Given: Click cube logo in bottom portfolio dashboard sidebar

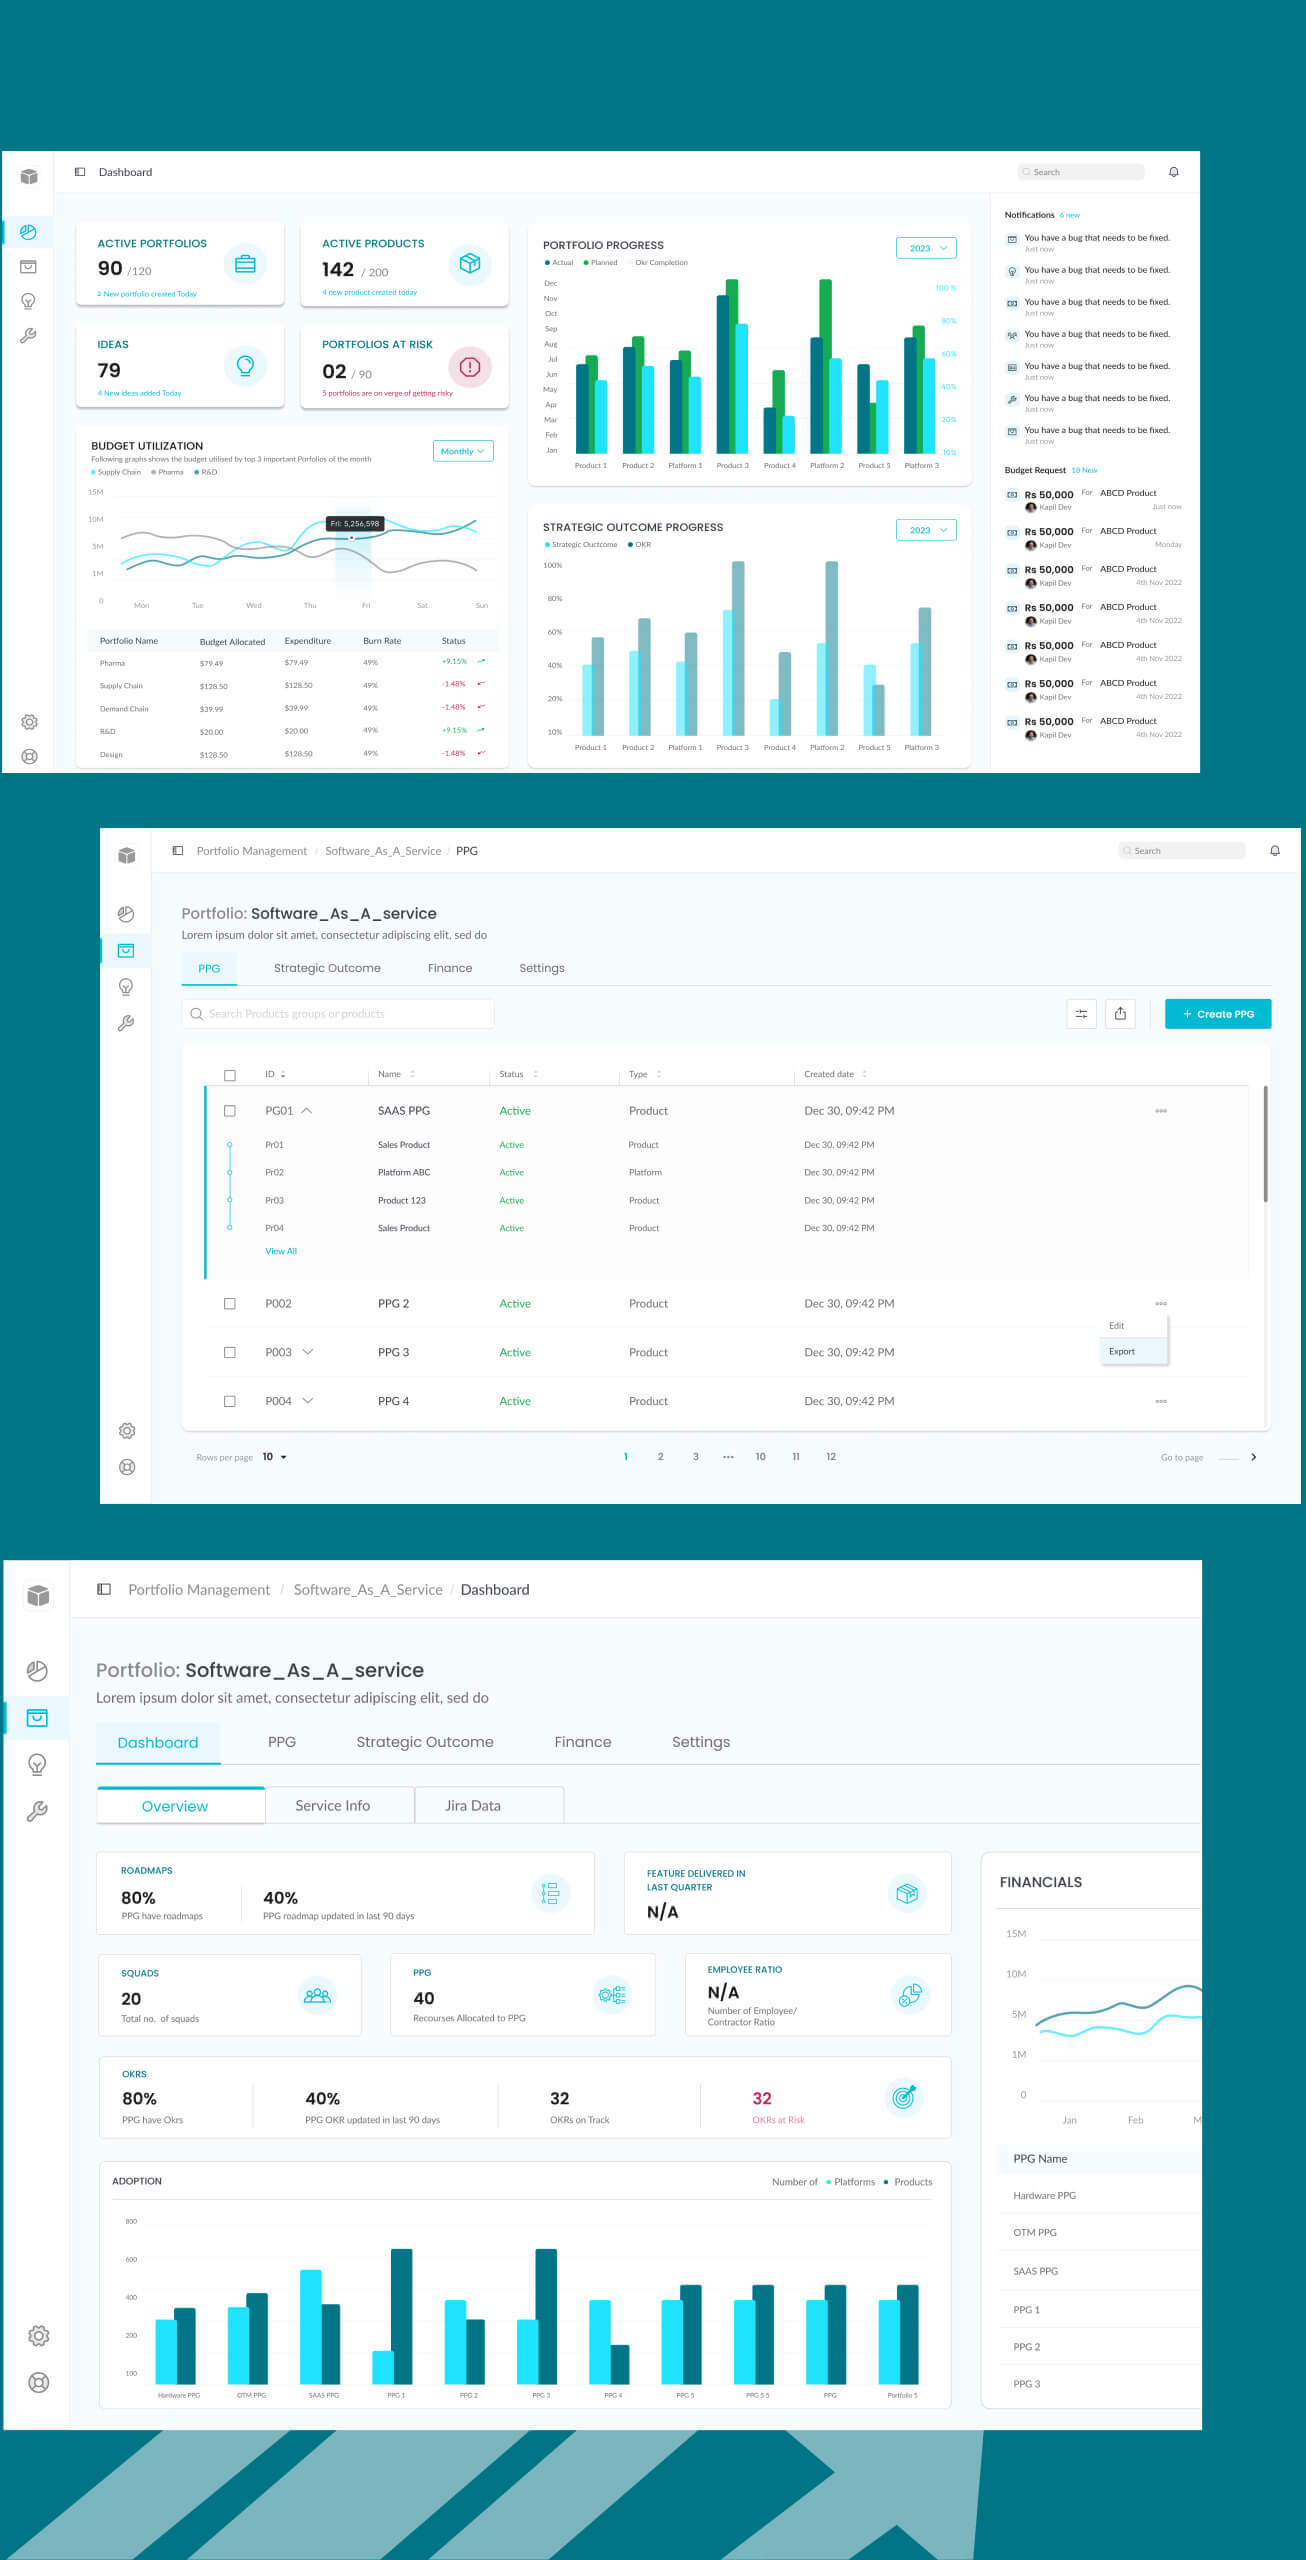Looking at the screenshot, I should point(38,1595).
